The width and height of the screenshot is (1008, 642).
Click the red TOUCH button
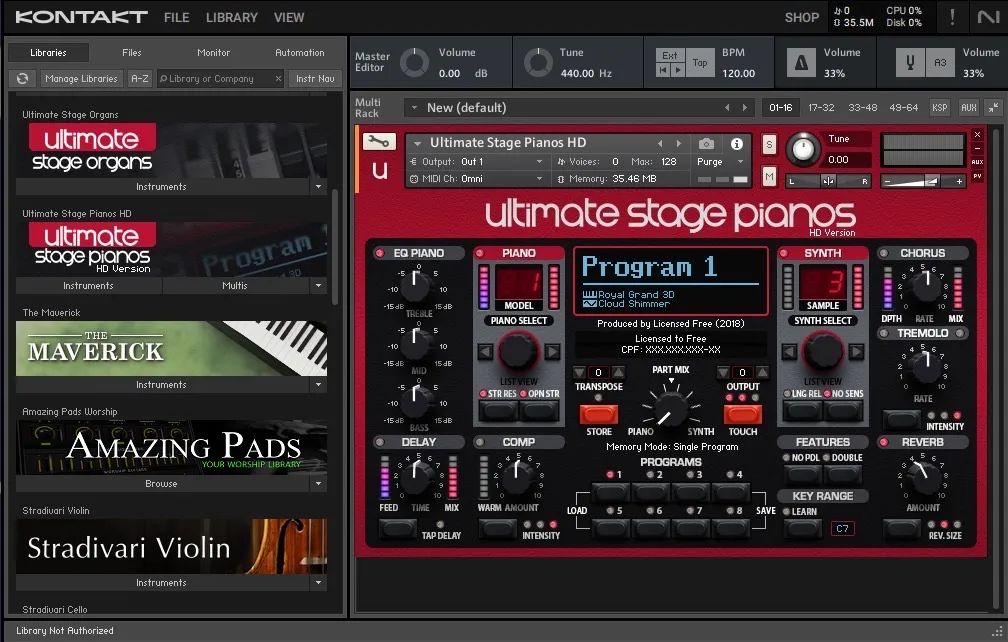[x=742, y=414]
